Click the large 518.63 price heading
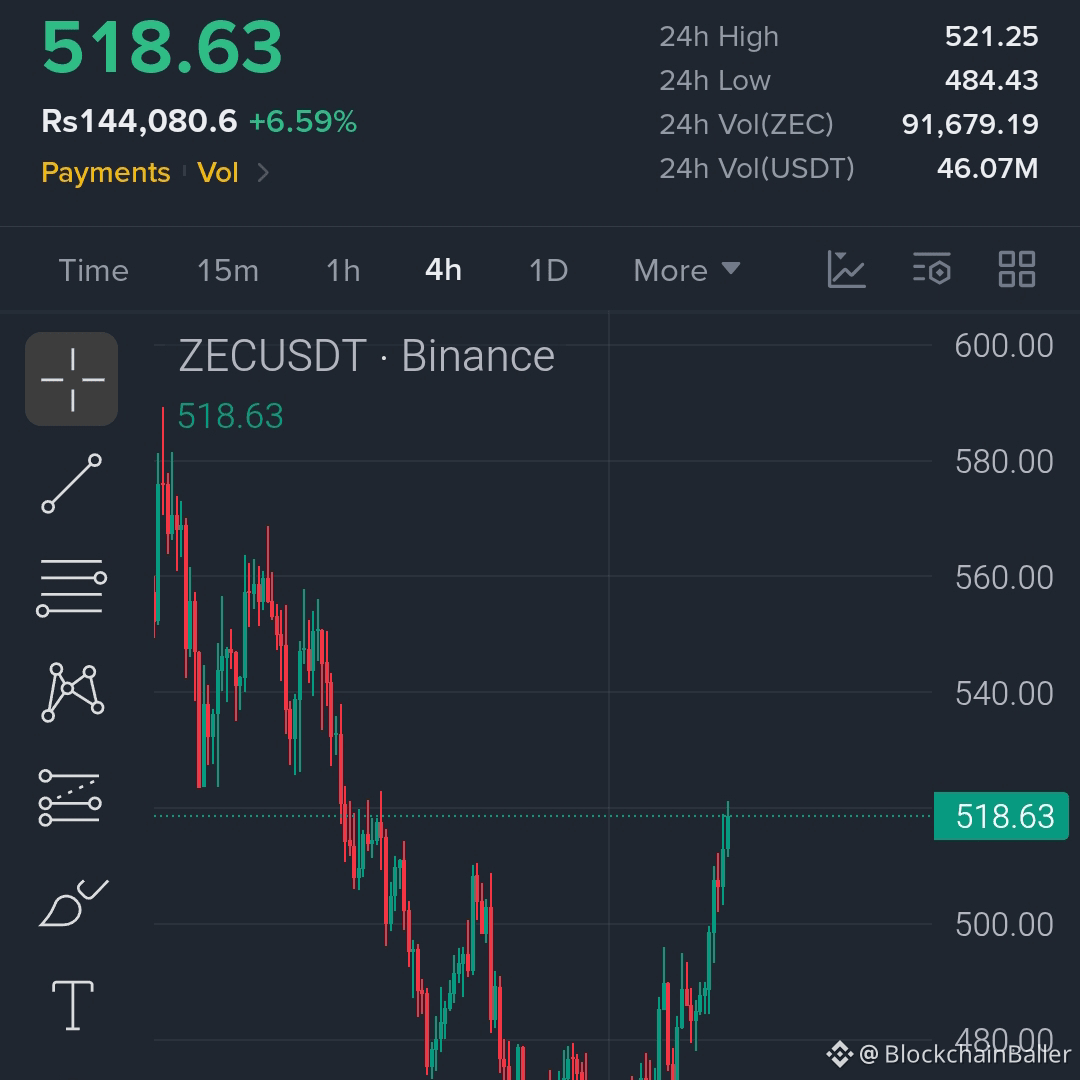This screenshot has height=1080, width=1080. 162,47
